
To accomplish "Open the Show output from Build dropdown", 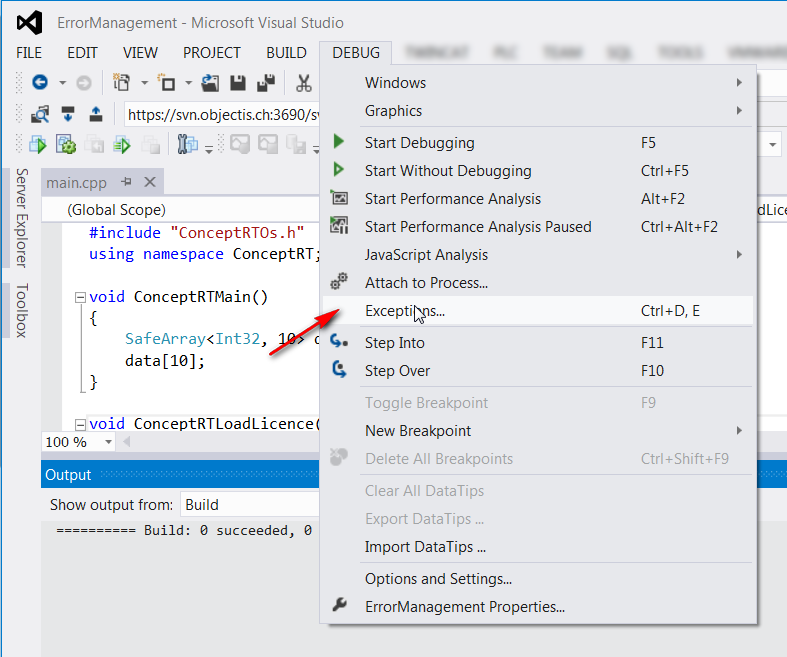I will click(249, 504).
